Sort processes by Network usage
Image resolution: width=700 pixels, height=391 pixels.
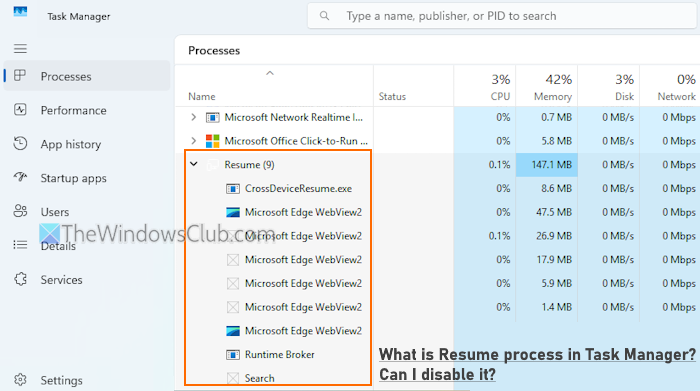coord(670,87)
